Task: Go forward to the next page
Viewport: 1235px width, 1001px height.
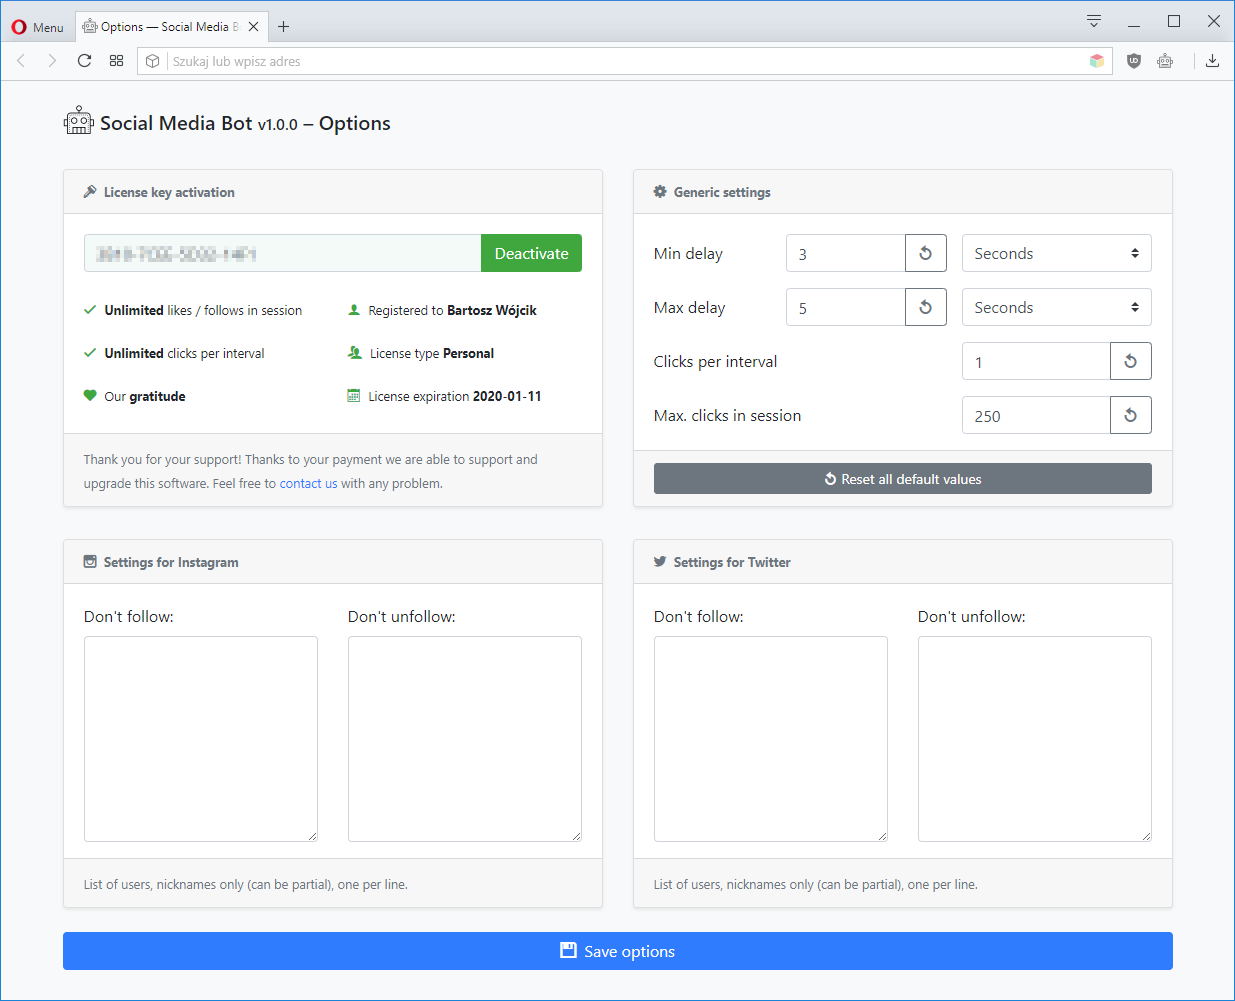Action: (53, 61)
